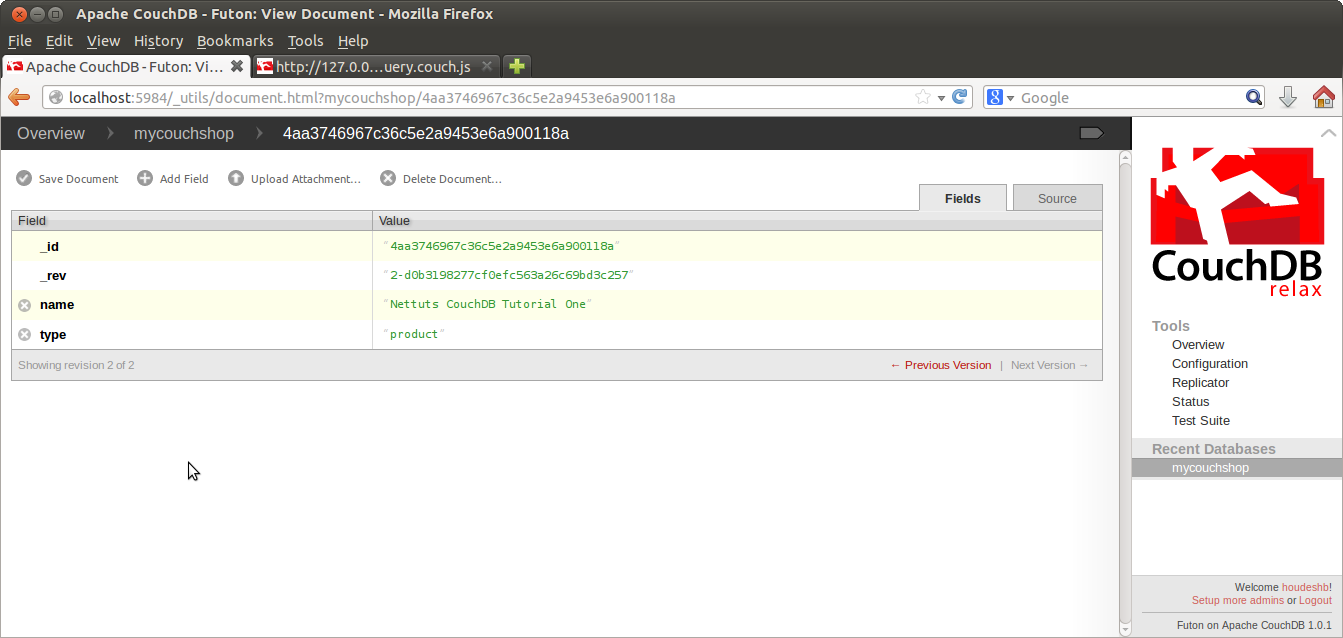Click the CouchDB relax logo
The width and height of the screenshot is (1343, 638).
tap(1237, 222)
